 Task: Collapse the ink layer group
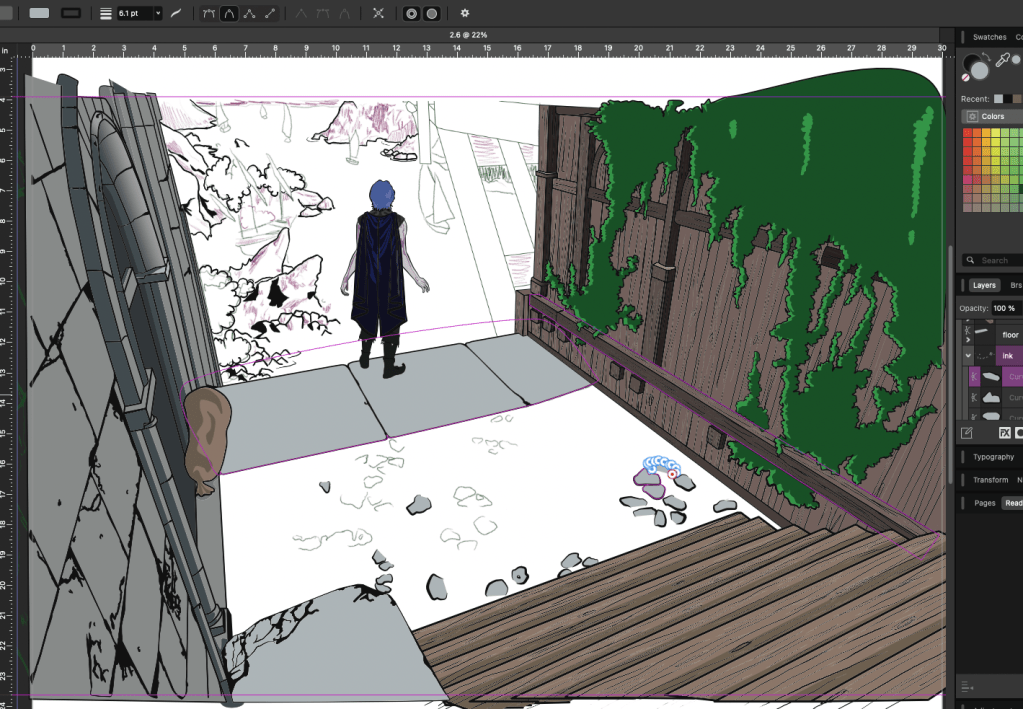pyautogui.click(x=968, y=355)
